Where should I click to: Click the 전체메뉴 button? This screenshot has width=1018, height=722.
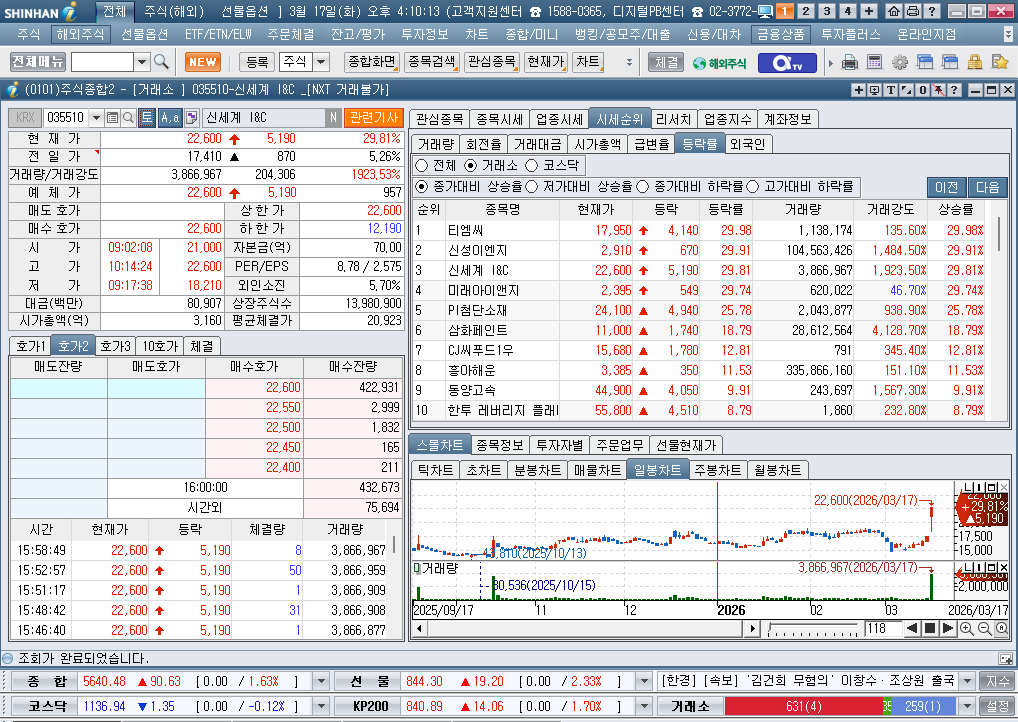pyautogui.click(x=38, y=62)
